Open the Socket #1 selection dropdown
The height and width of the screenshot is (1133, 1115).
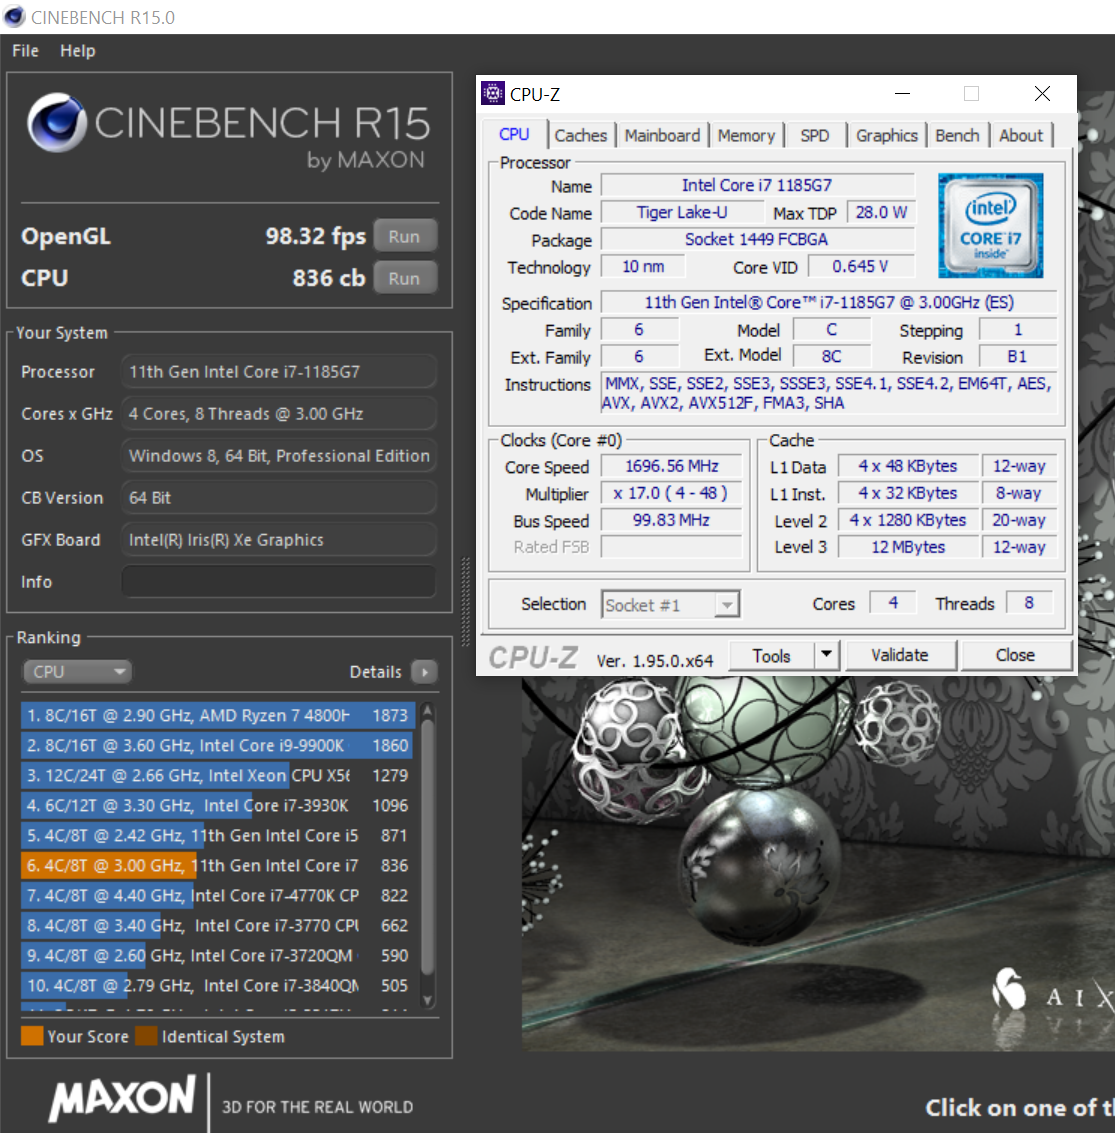point(671,605)
